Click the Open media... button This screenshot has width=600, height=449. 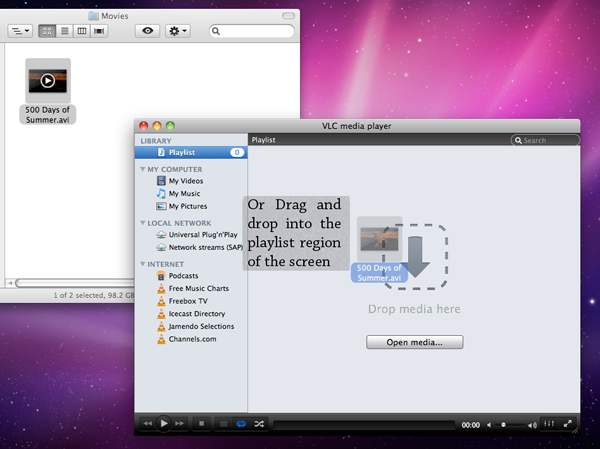[x=413, y=342]
